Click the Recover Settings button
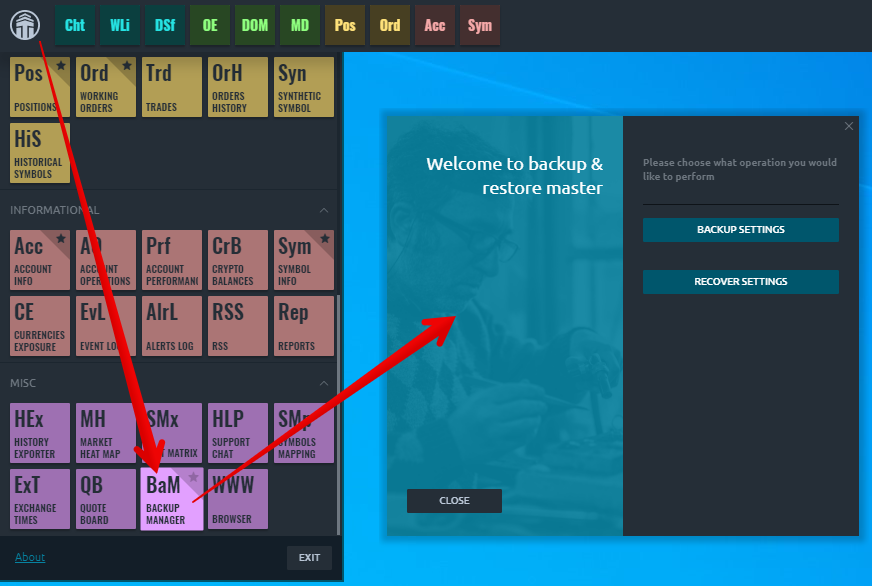Image resolution: width=872 pixels, height=586 pixels. point(740,282)
